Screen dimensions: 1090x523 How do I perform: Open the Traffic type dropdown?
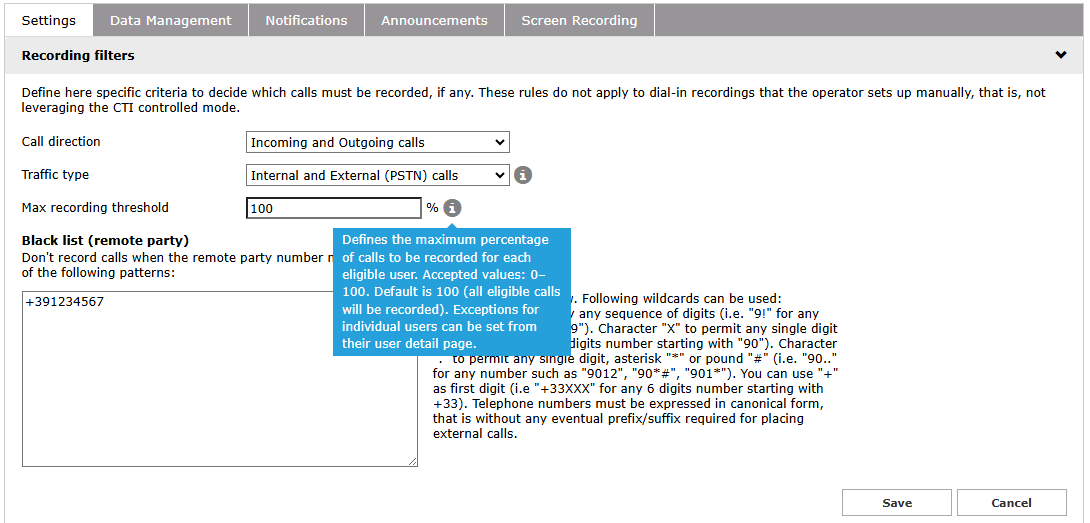(377, 175)
